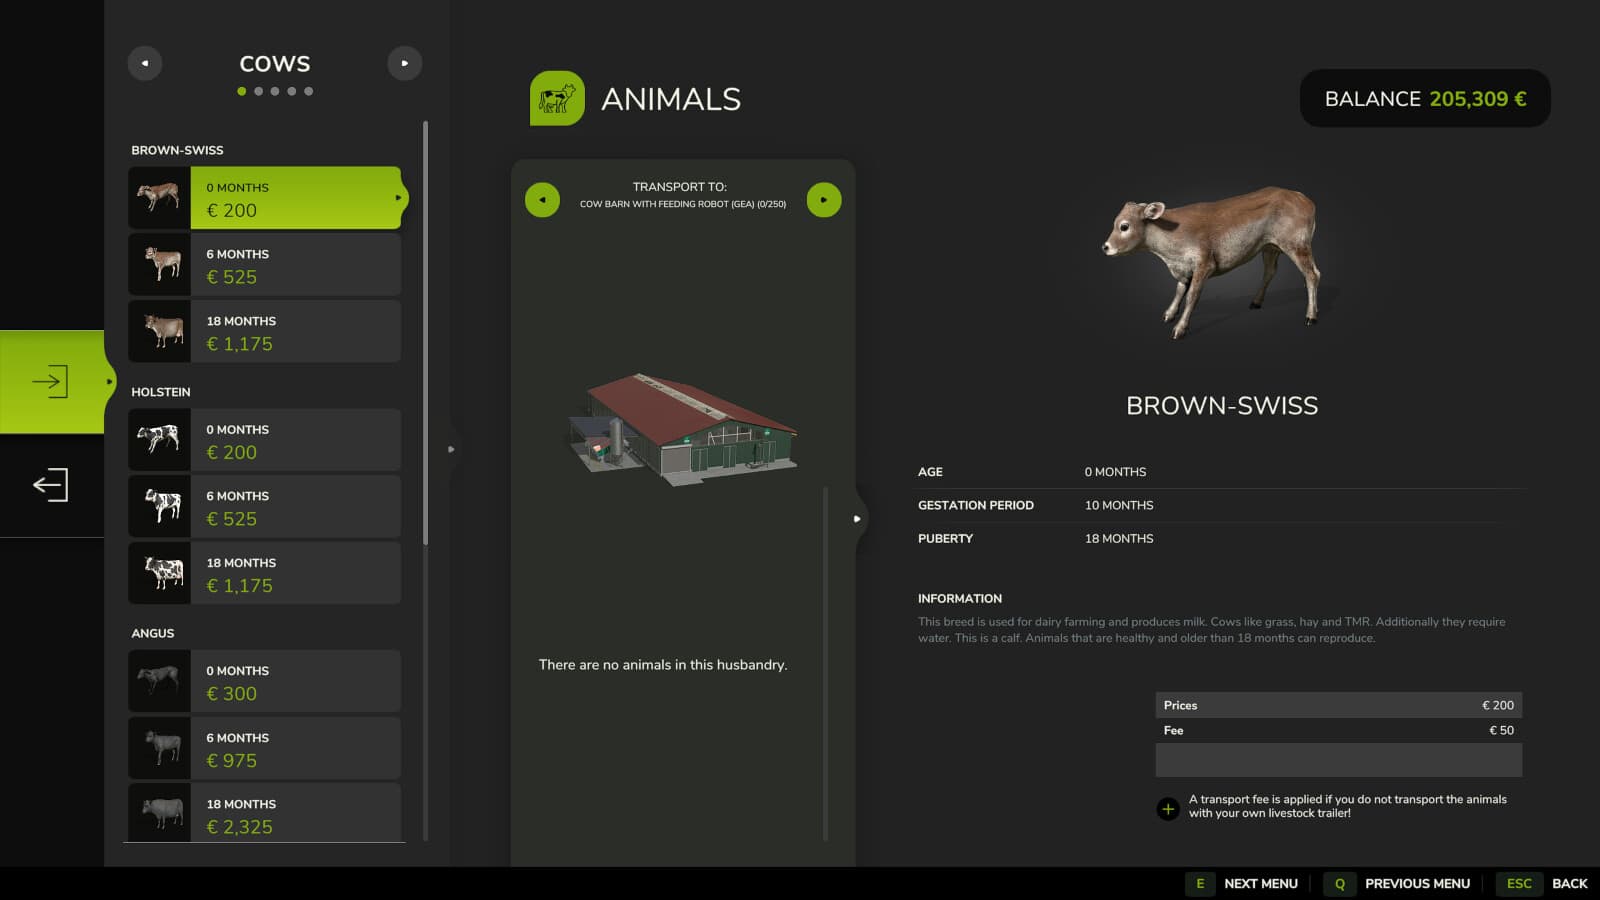Select next transport destination arrow
This screenshot has height=900, width=1600.
pos(824,199)
